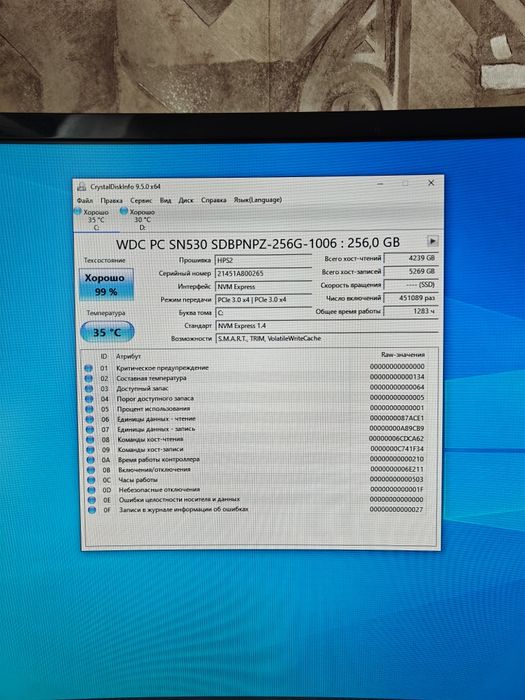Click the CrystalDiskInfo title bar app icon

tap(81, 187)
